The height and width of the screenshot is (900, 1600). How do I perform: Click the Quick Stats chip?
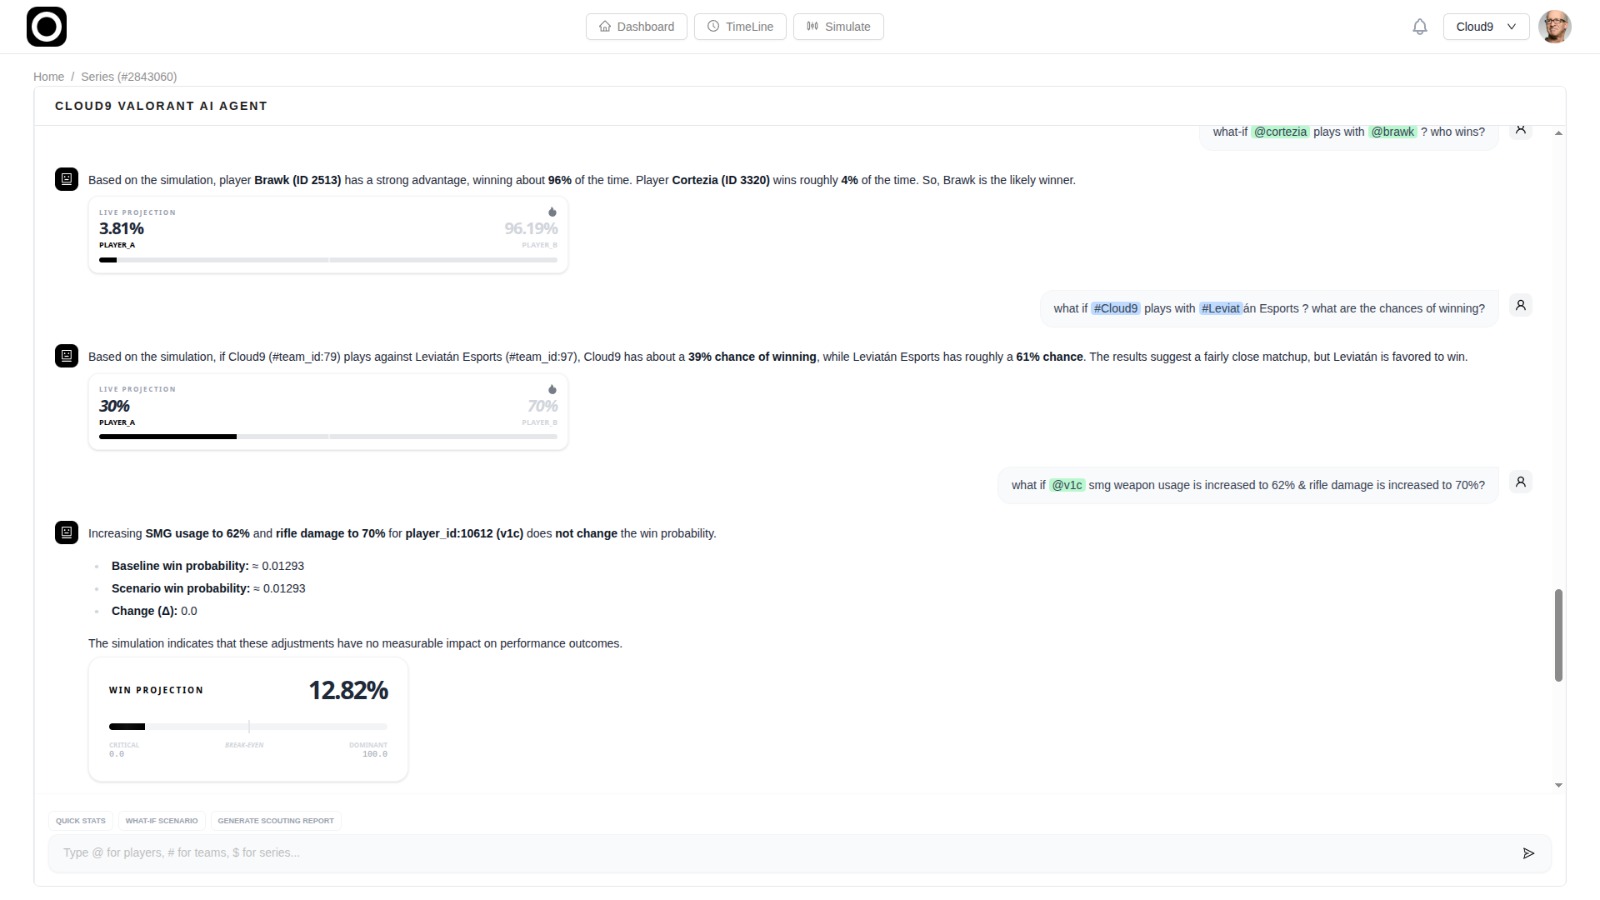click(81, 821)
